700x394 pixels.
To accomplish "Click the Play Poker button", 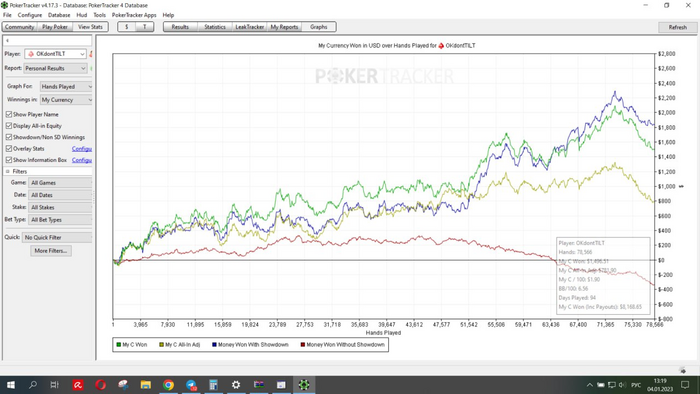I will [x=55, y=27].
